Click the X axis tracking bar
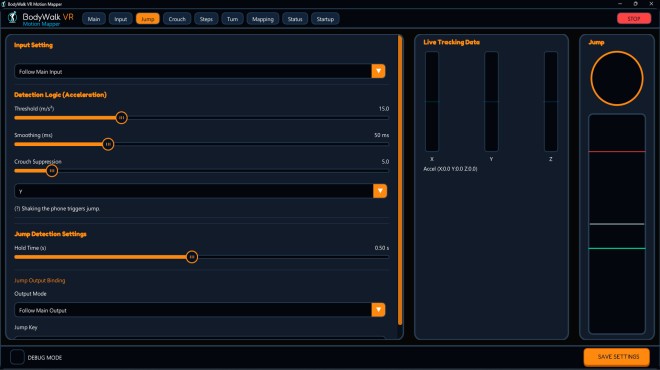 click(432, 101)
